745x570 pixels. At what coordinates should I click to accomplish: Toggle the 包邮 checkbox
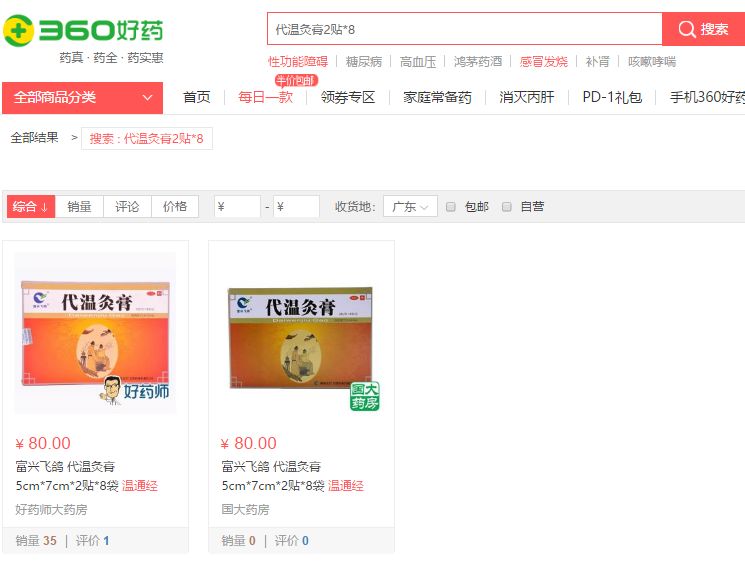pos(450,207)
